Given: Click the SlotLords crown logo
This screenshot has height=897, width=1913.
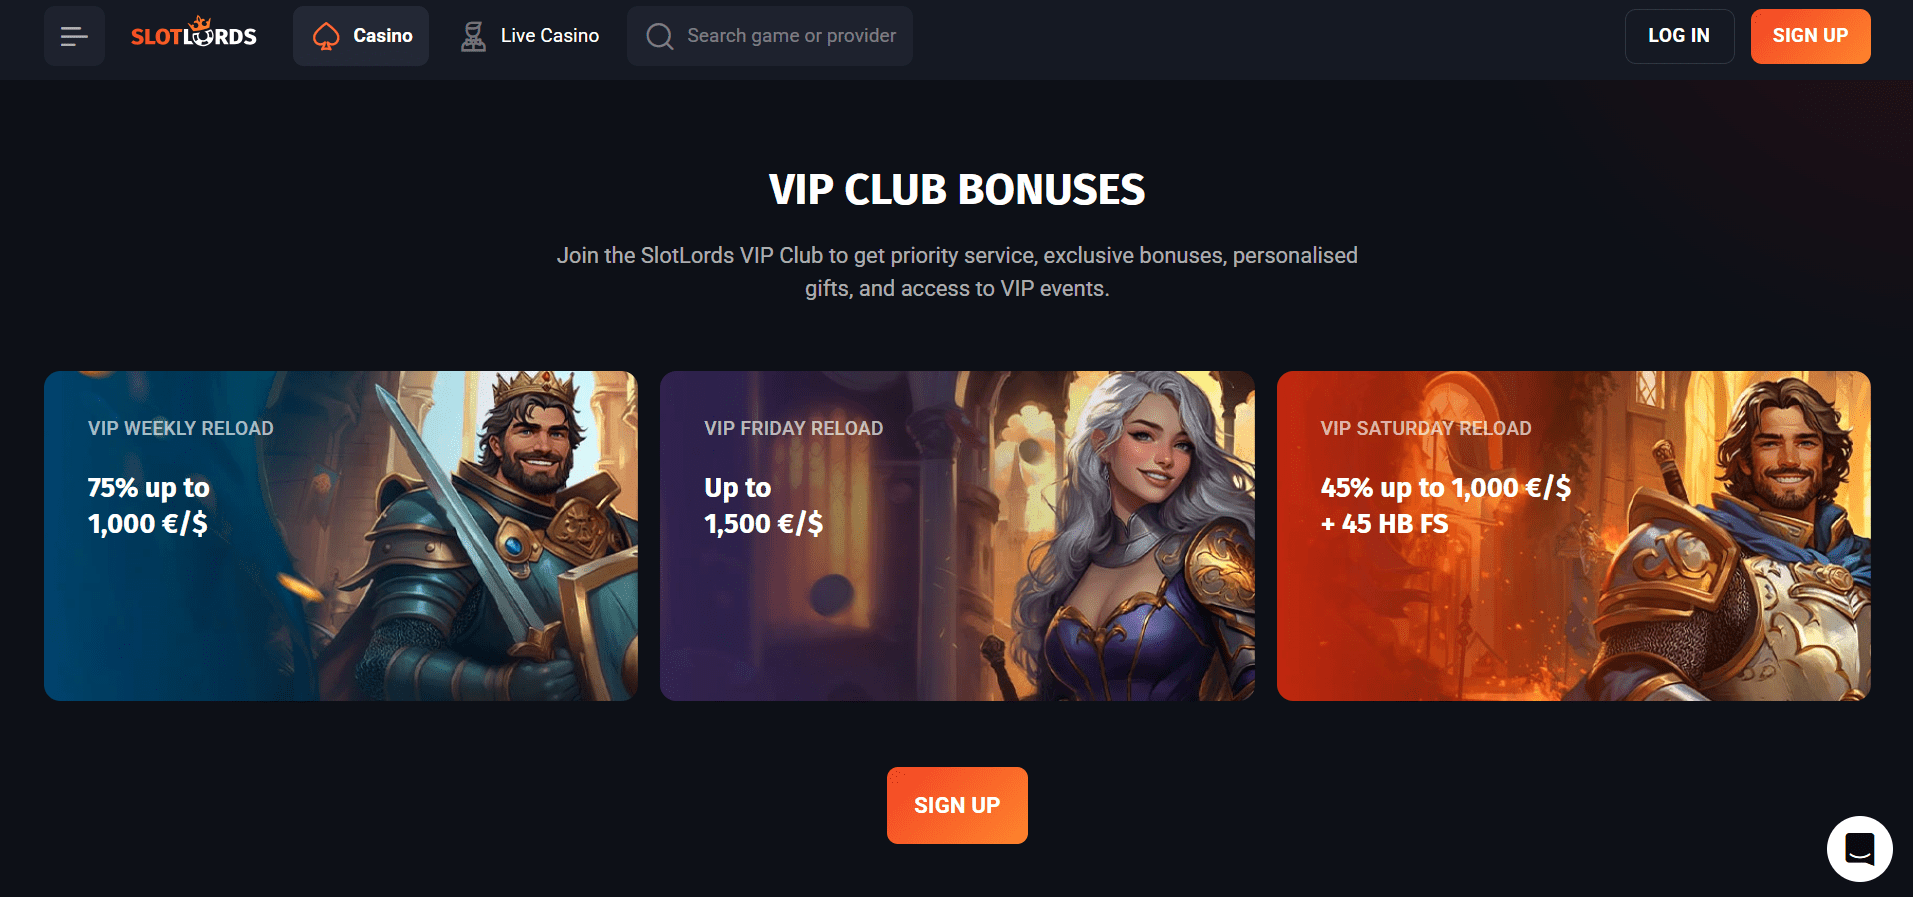Looking at the screenshot, I should coord(194,35).
